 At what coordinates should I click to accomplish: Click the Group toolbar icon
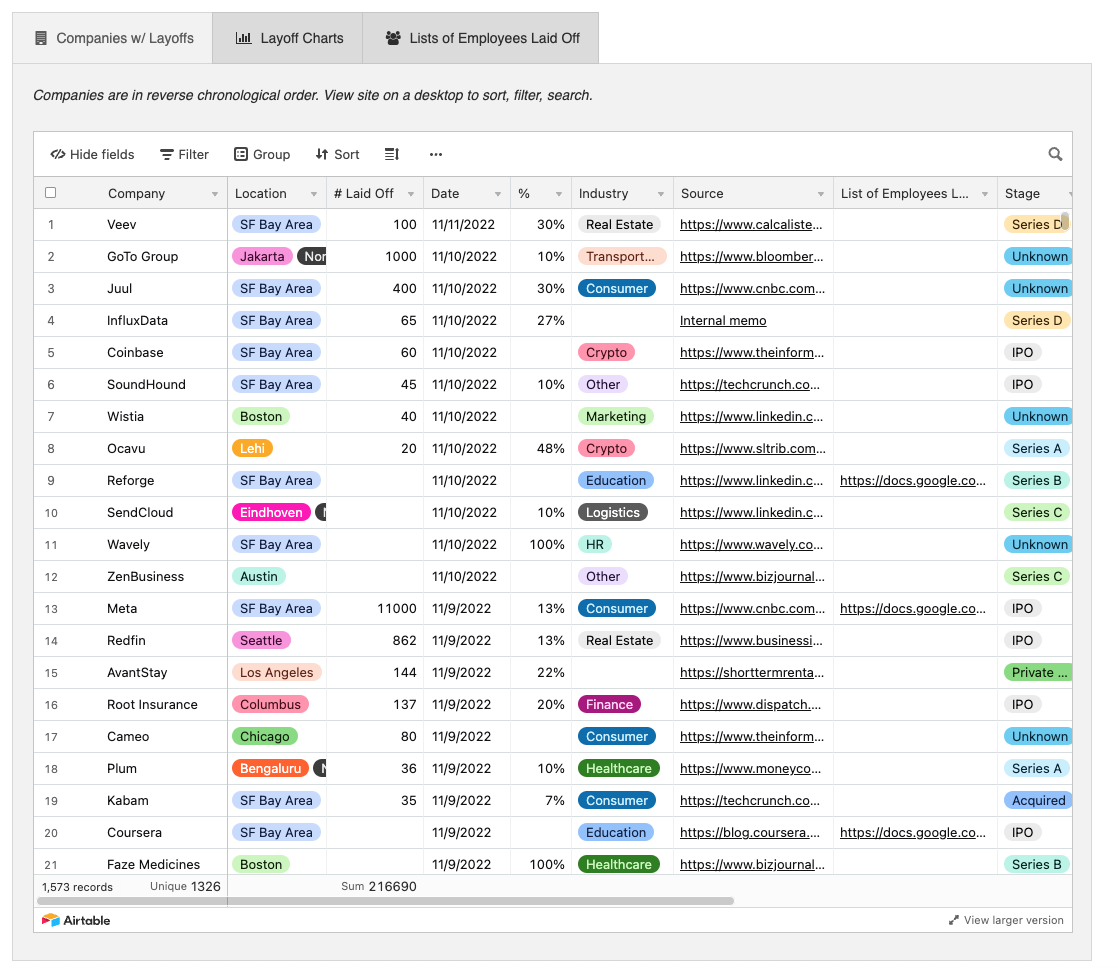[241, 154]
